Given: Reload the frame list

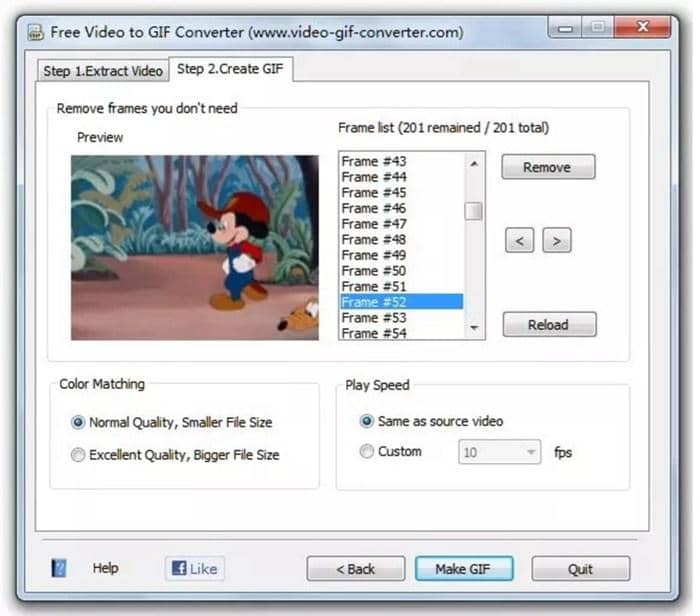Looking at the screenshot, I should 549,325.
